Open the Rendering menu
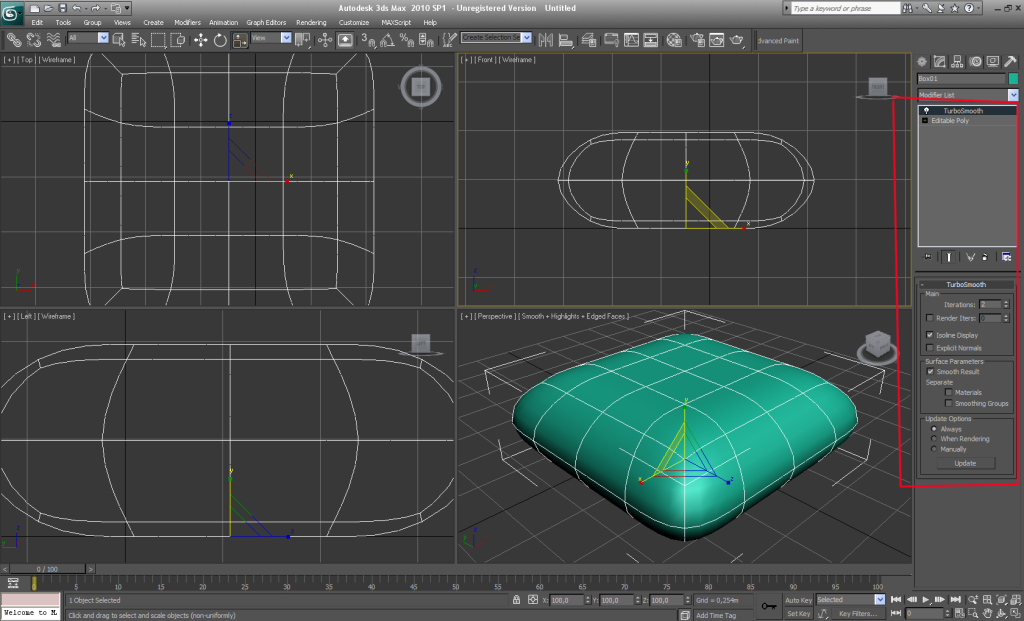This screenshot has height=621, width=1024. coord(311,22)
